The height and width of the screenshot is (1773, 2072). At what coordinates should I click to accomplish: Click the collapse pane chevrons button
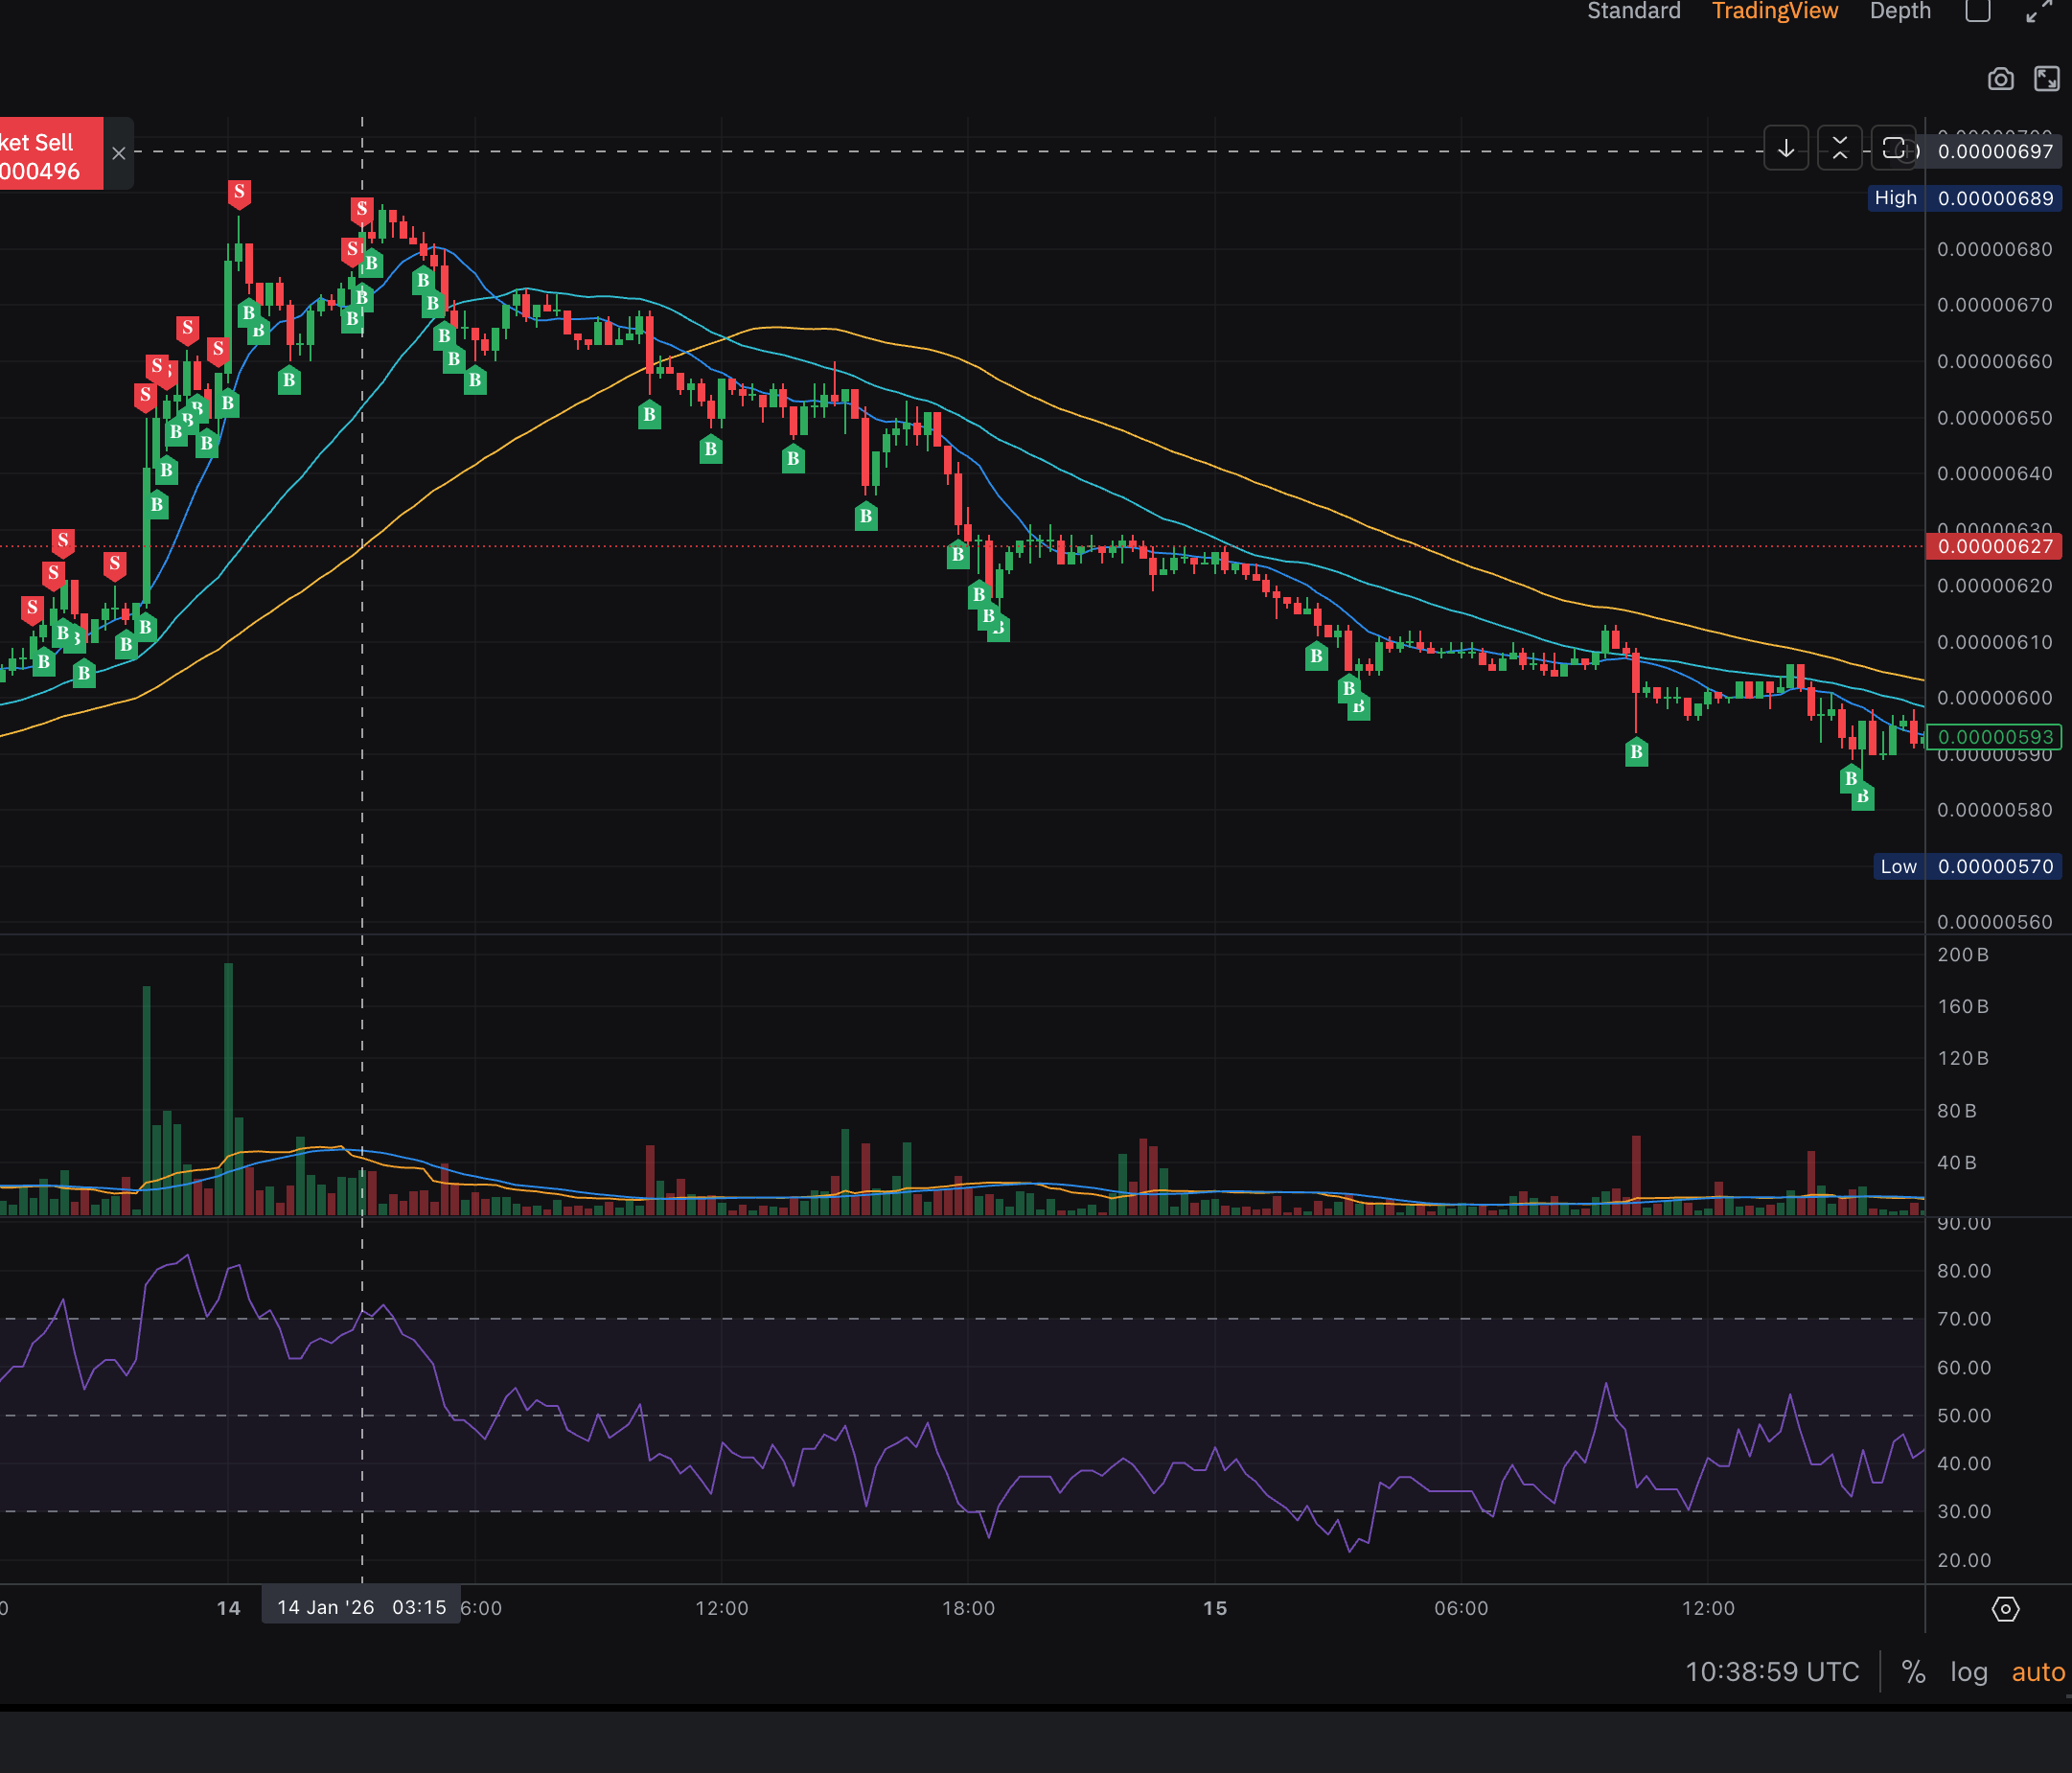coord(1839,149)
